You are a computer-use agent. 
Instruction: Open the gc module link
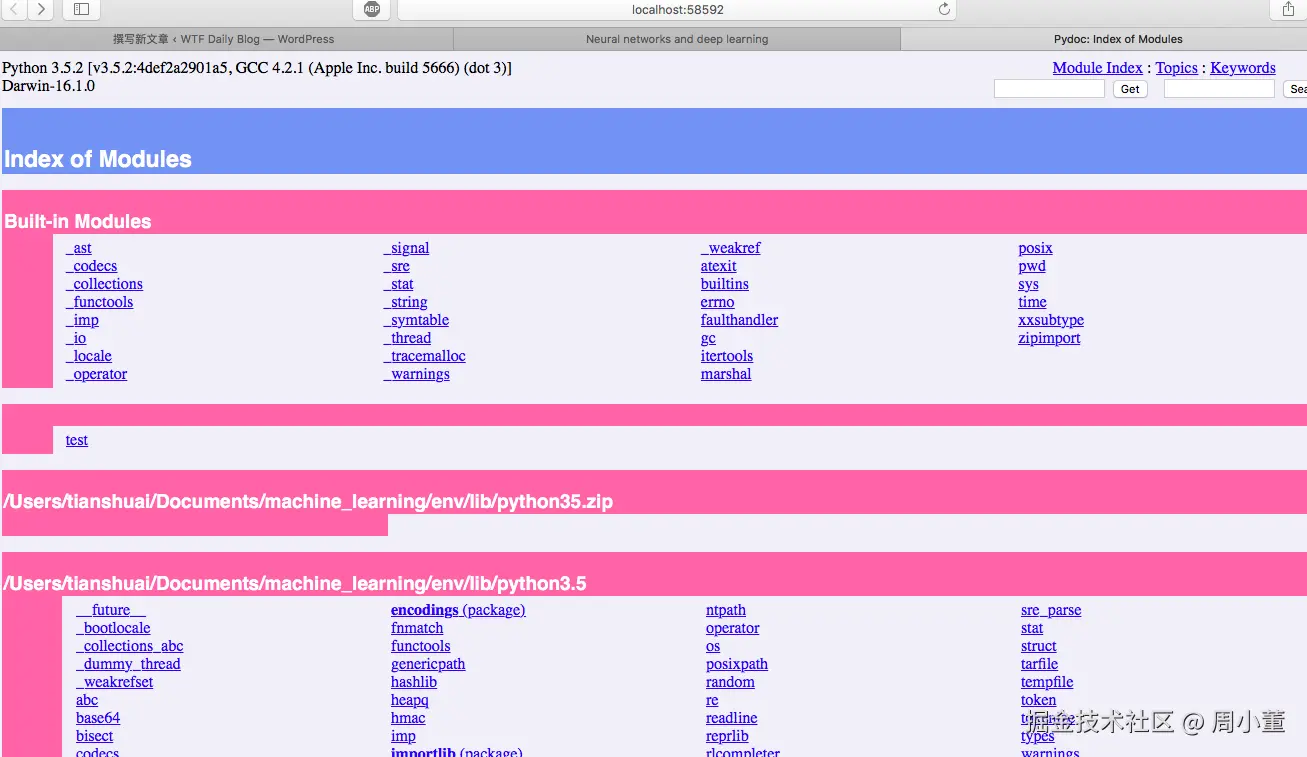tap(708, 338)
